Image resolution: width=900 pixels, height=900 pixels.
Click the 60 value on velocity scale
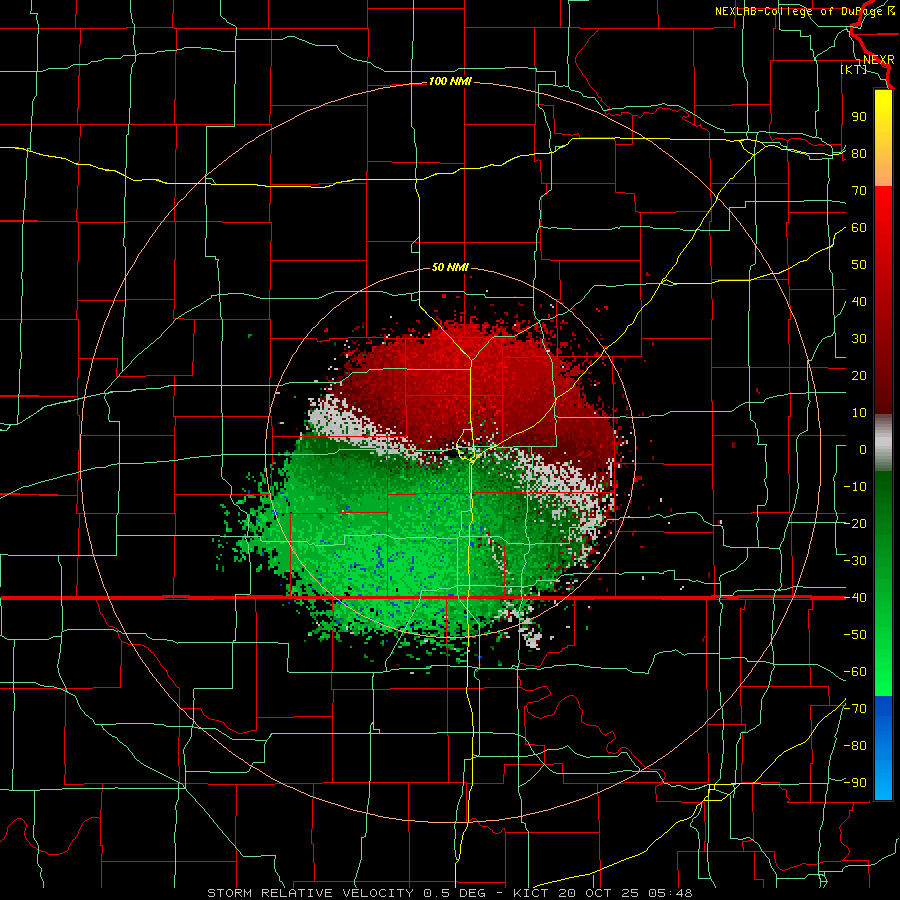859,228
